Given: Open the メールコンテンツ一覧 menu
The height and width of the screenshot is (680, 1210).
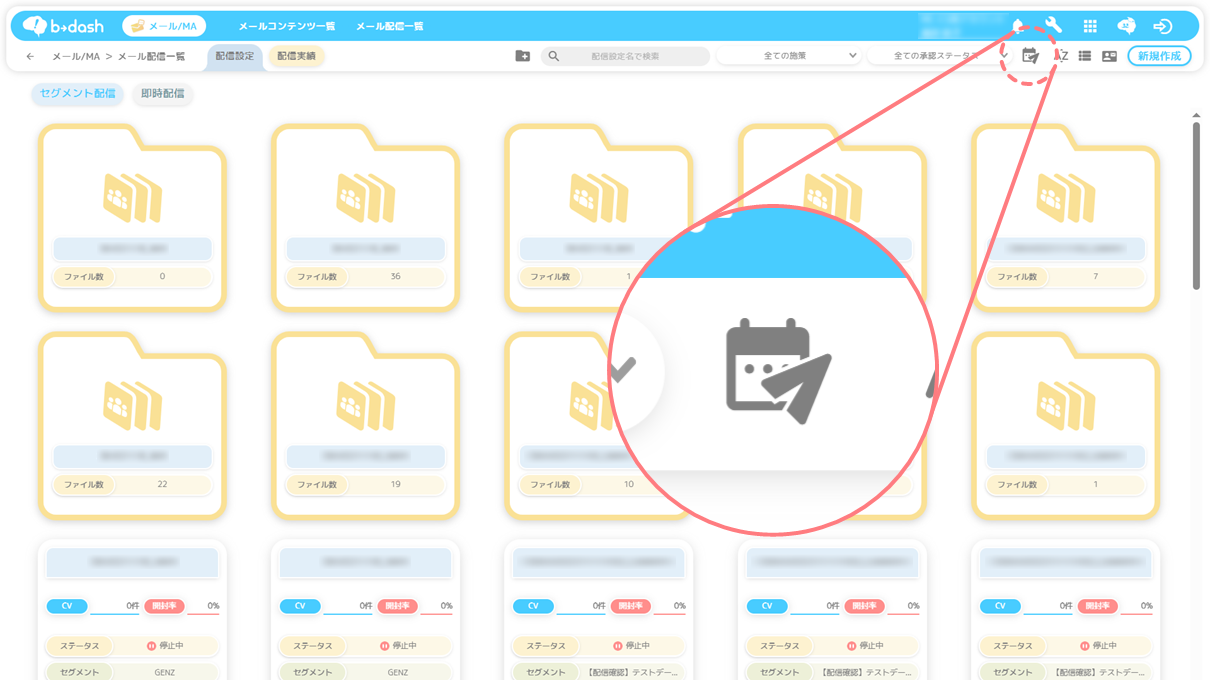Looking at the screenshot, I should 286,26.
